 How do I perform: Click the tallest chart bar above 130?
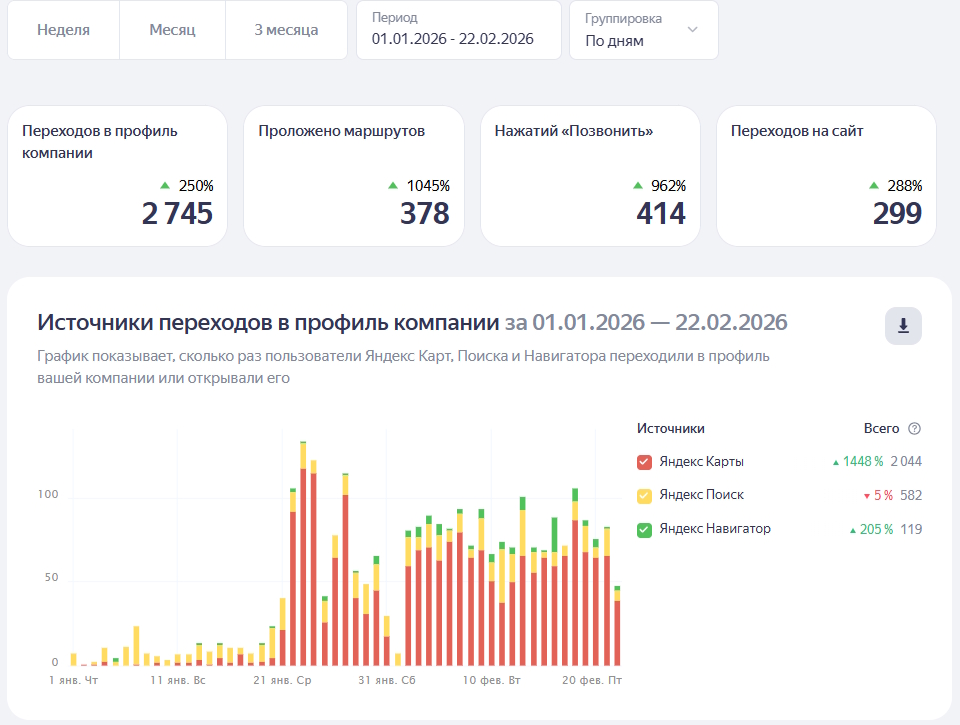click(303, 554)
